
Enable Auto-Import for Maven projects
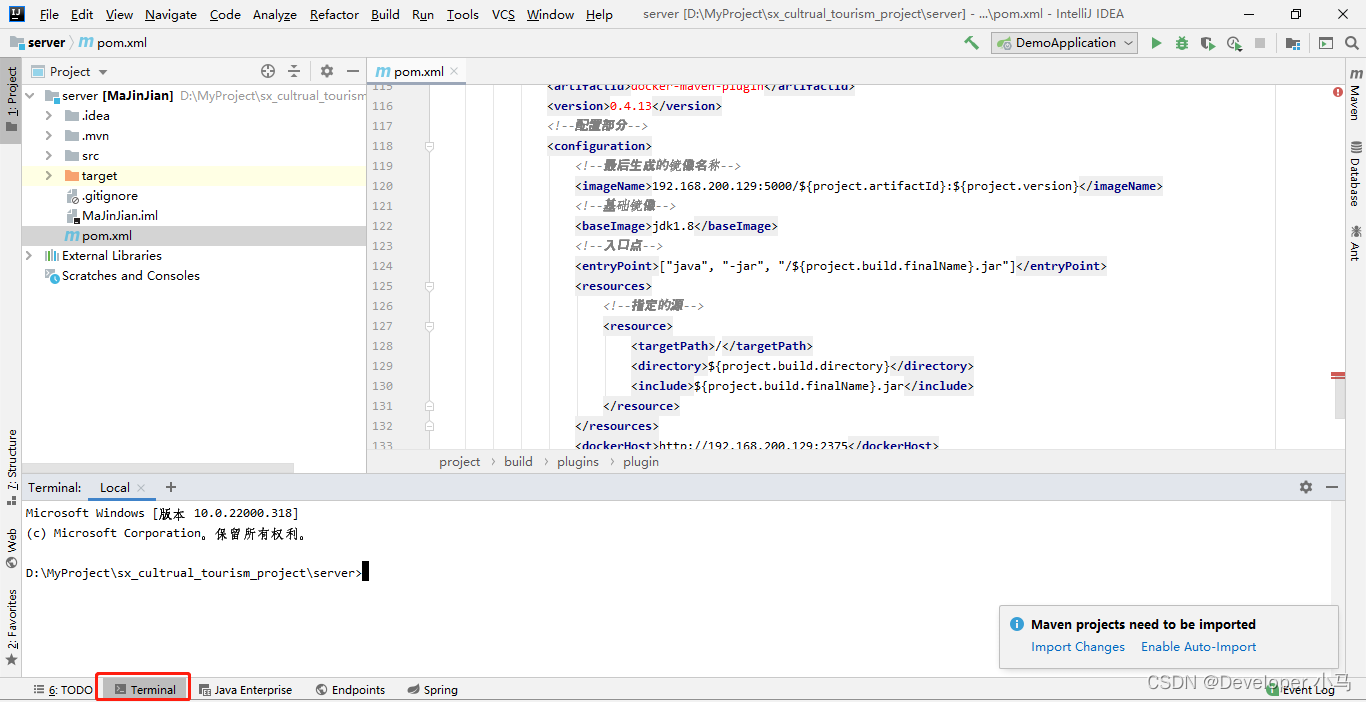(1198, 646)
